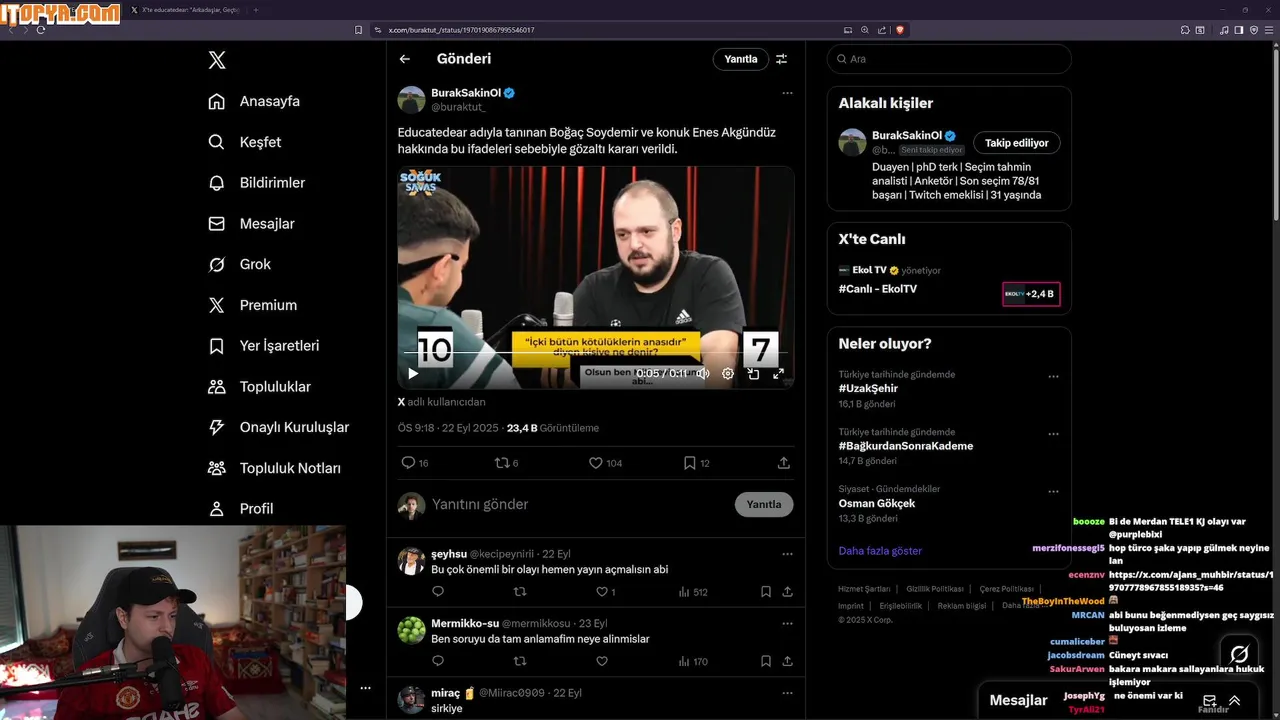Open more options on Mermikko-su's reply
The width and height of the screenshot is (1280, 720).
(x=787, y=623)
